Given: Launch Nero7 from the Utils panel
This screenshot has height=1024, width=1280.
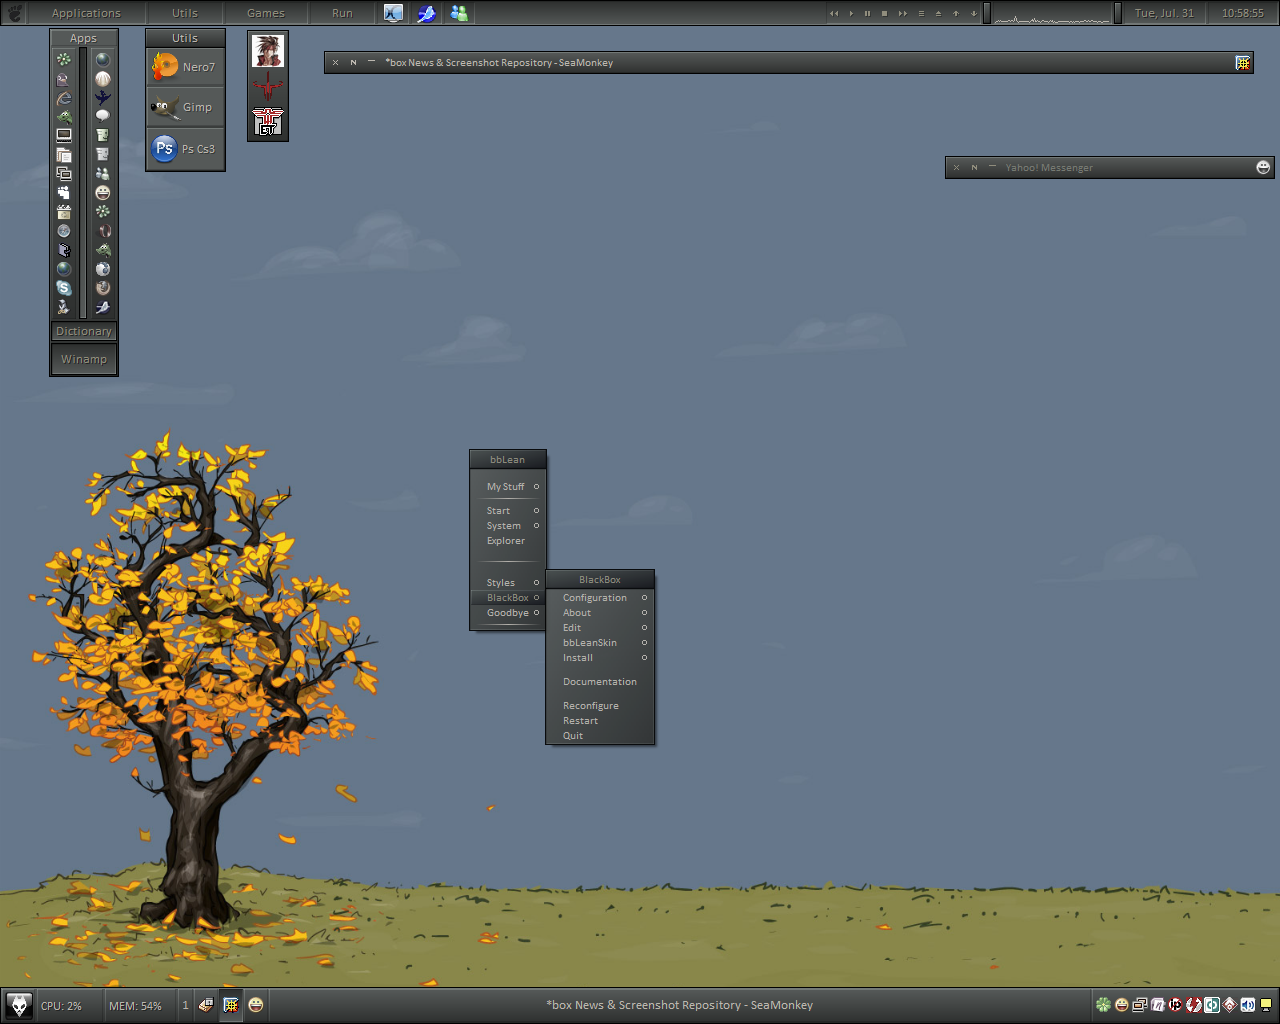Looking at the screenshot, I should pyautogui.click(x=185, y=67).
